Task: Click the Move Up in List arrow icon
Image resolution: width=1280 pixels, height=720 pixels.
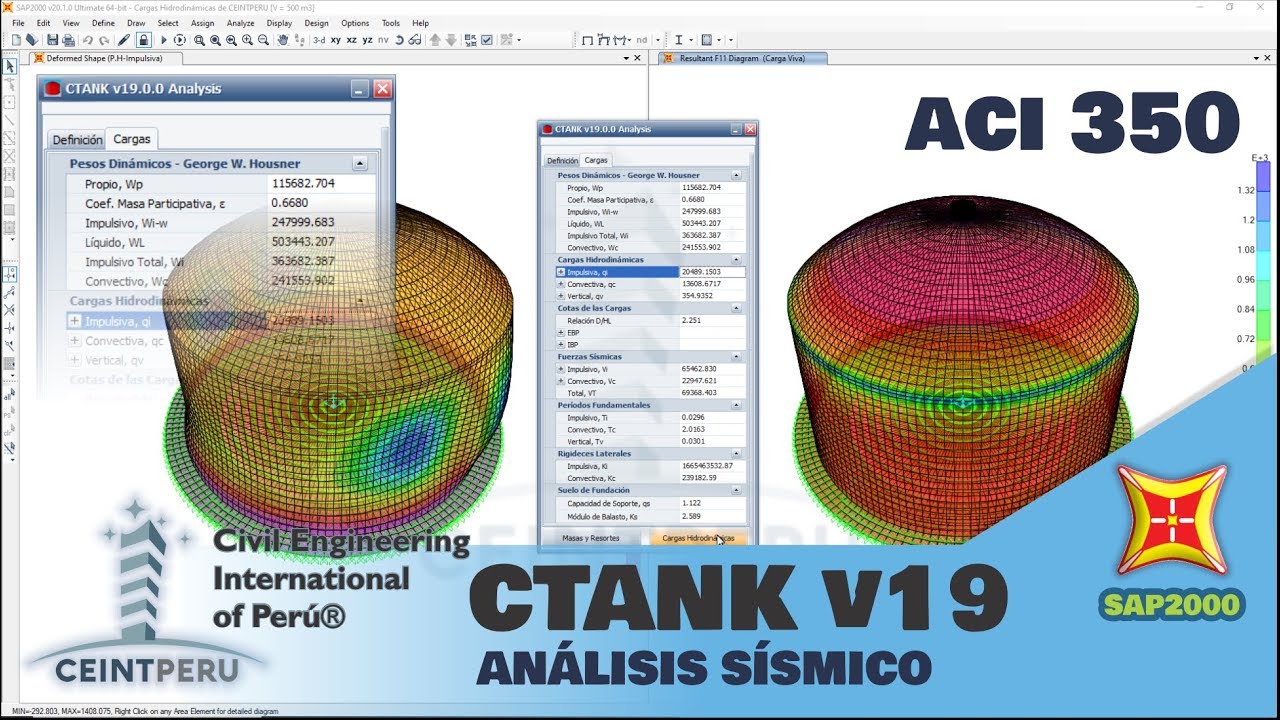Action: pyautogui.click(x=435, y=40)
